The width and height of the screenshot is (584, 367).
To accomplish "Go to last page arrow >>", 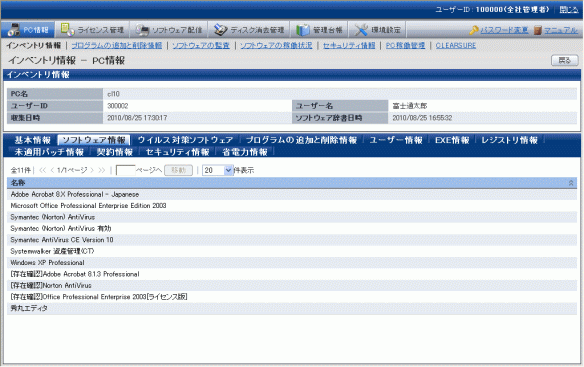I will tap(102, 170).
